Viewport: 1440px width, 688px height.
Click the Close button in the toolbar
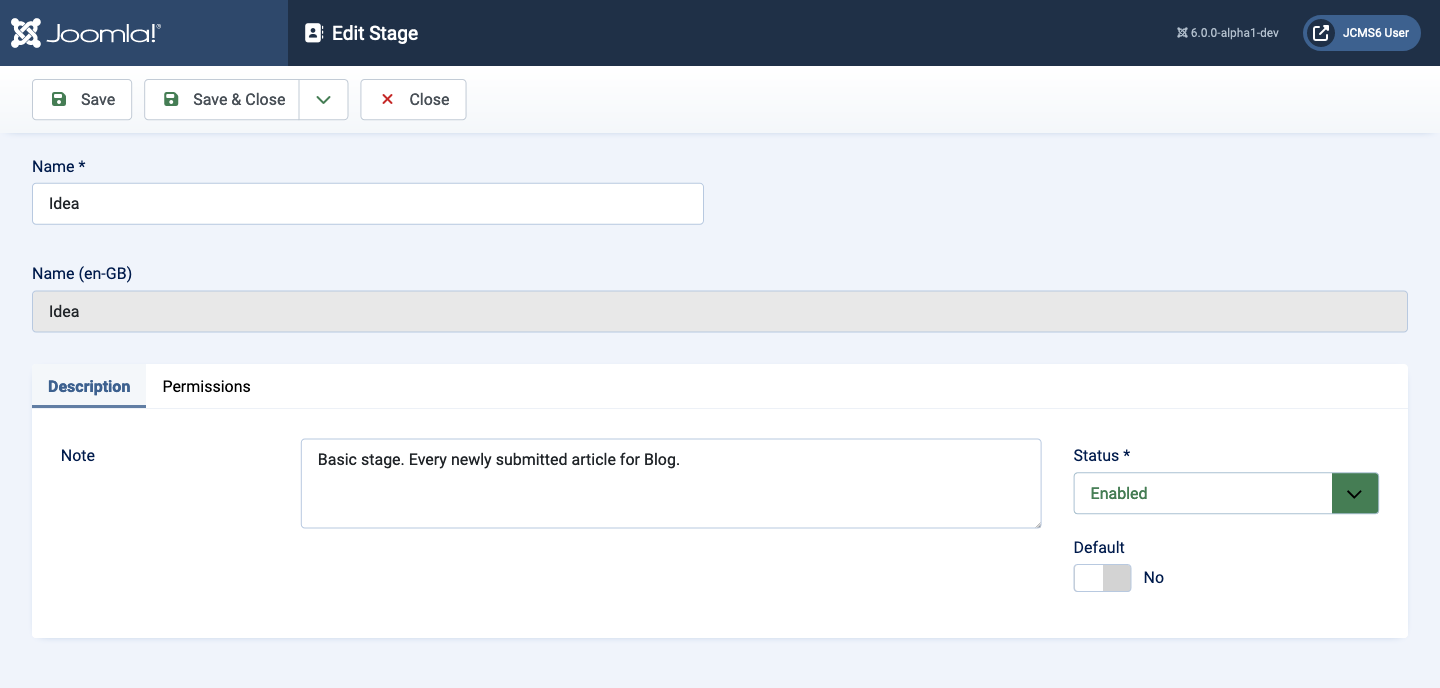click(x=413, y=99)
